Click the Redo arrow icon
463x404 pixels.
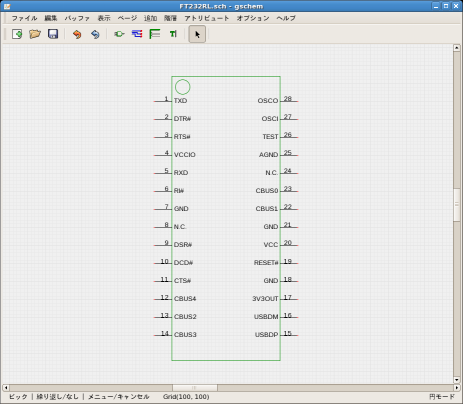(x=95, y=34)
